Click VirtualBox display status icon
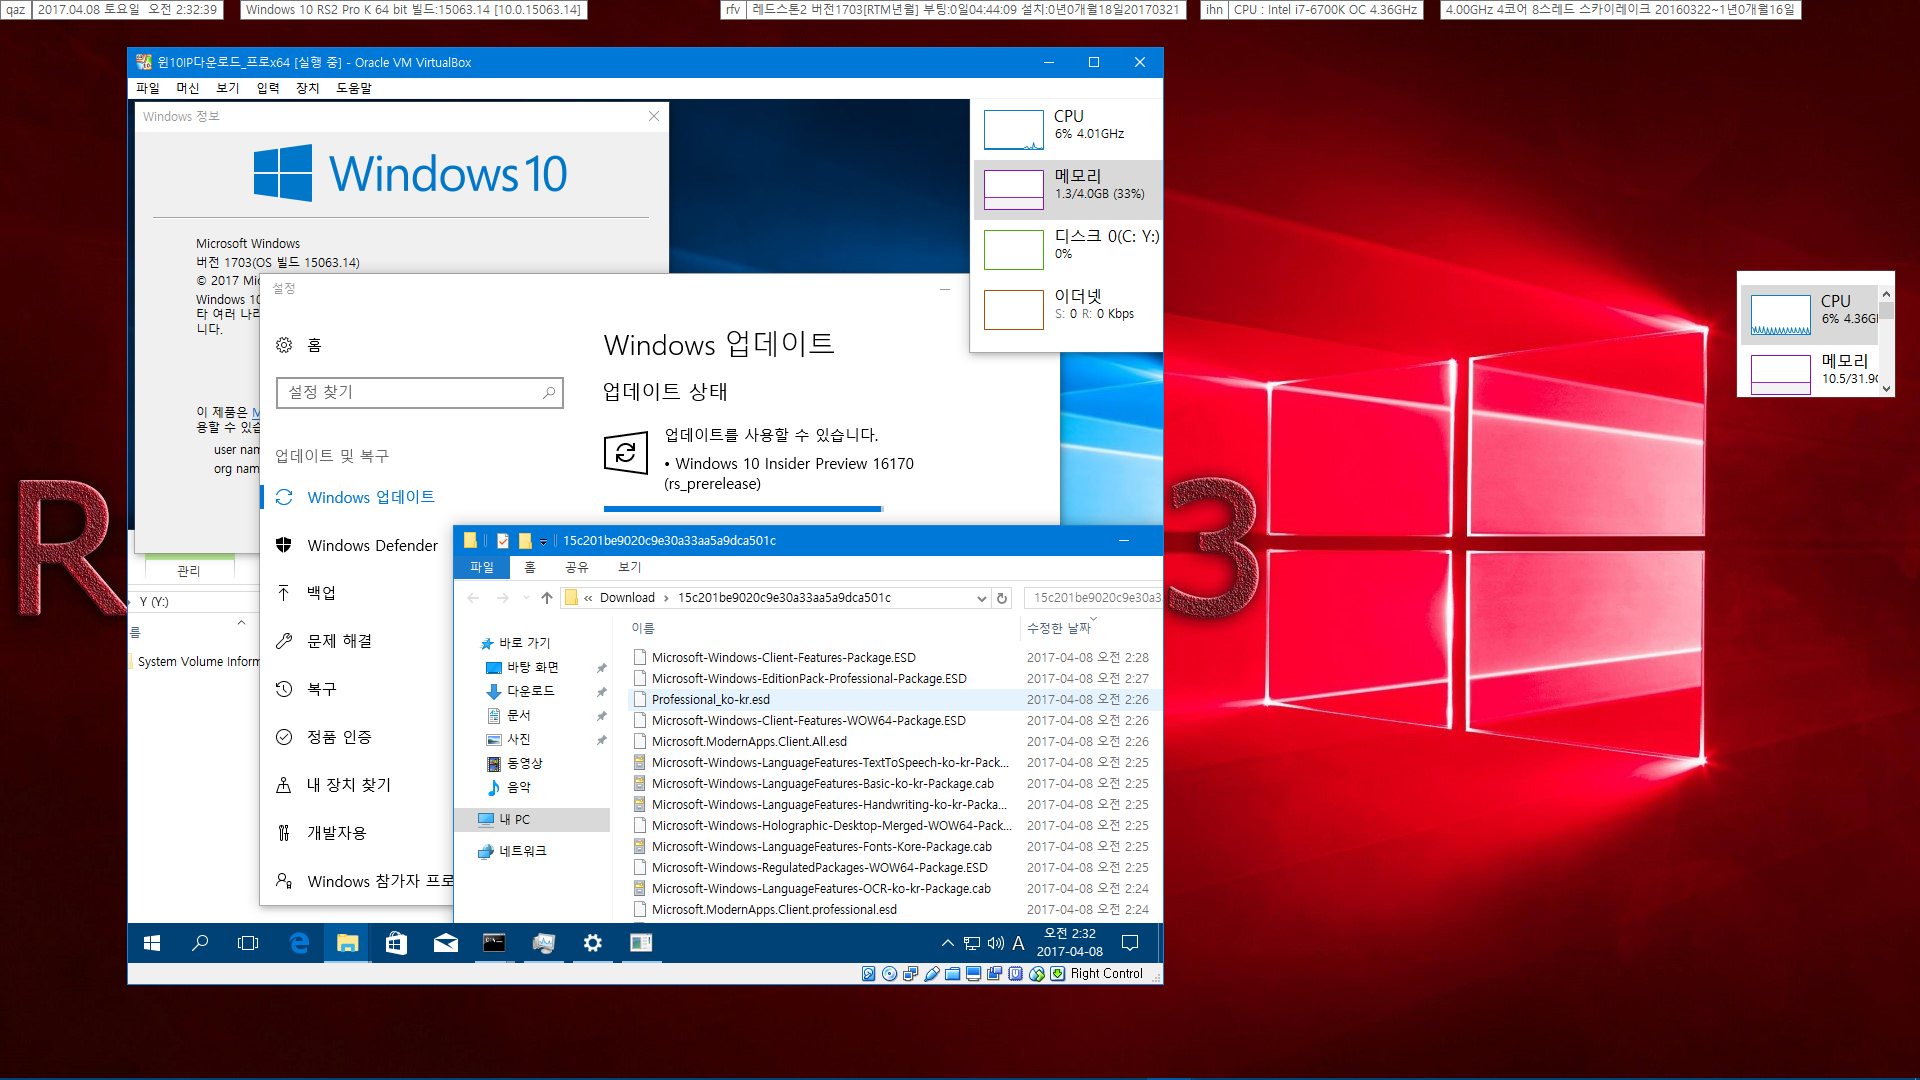The image size is (1920, 1080). [x=974, y=974]
